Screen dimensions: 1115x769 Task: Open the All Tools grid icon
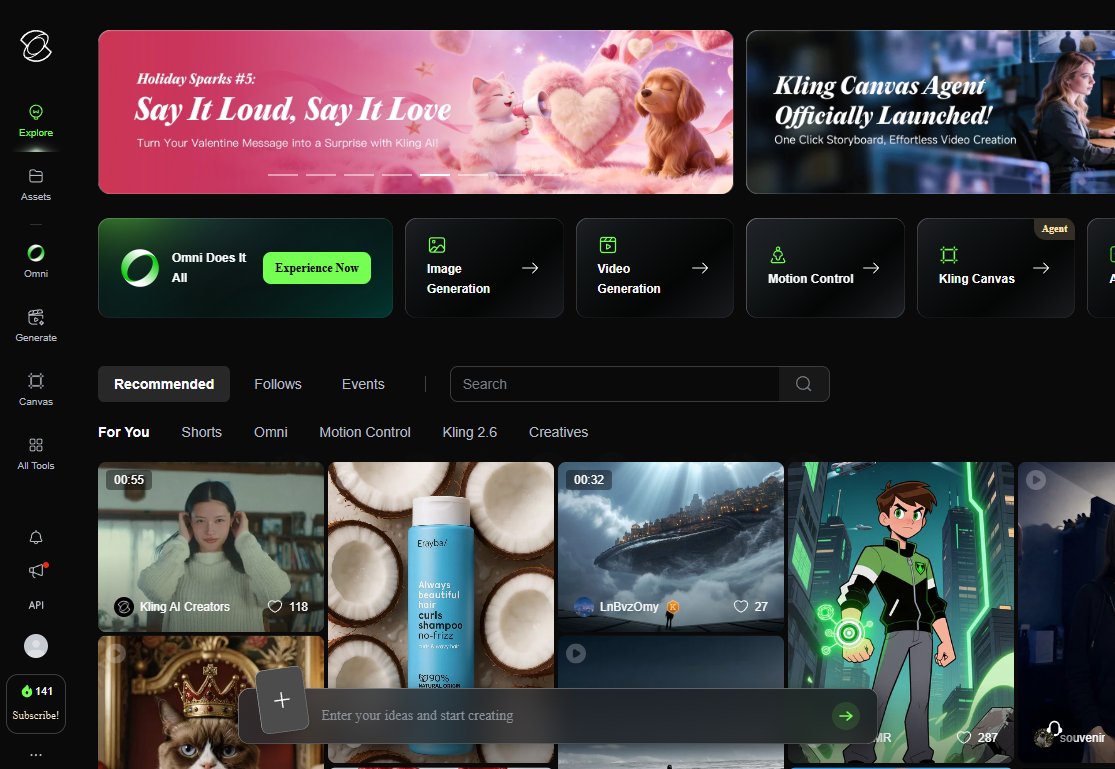[x=36, y=452]
